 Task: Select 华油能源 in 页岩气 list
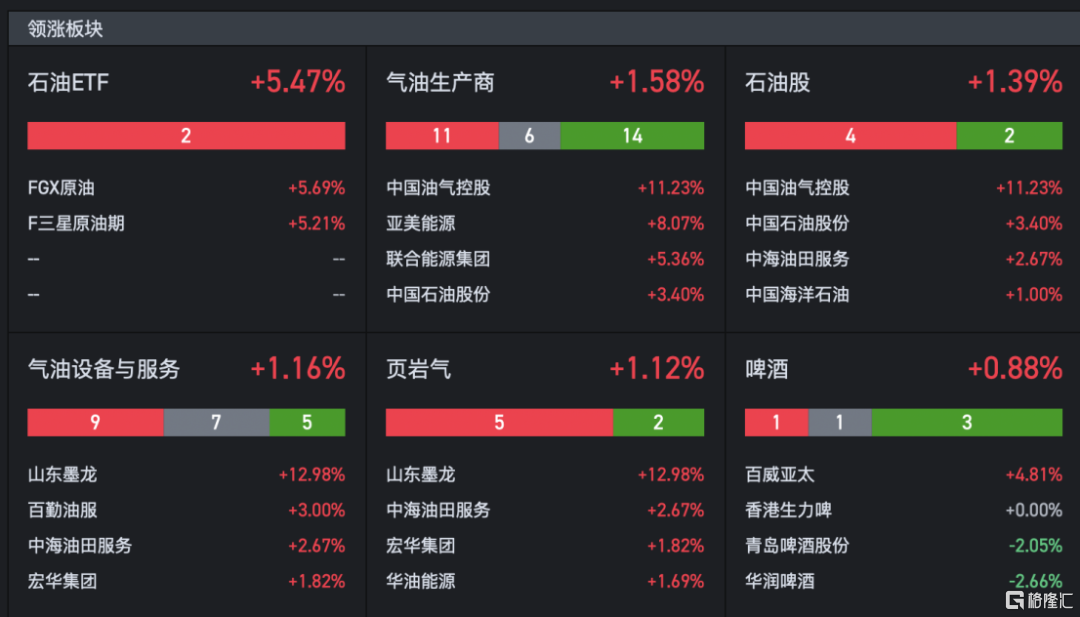coord(545,582)
